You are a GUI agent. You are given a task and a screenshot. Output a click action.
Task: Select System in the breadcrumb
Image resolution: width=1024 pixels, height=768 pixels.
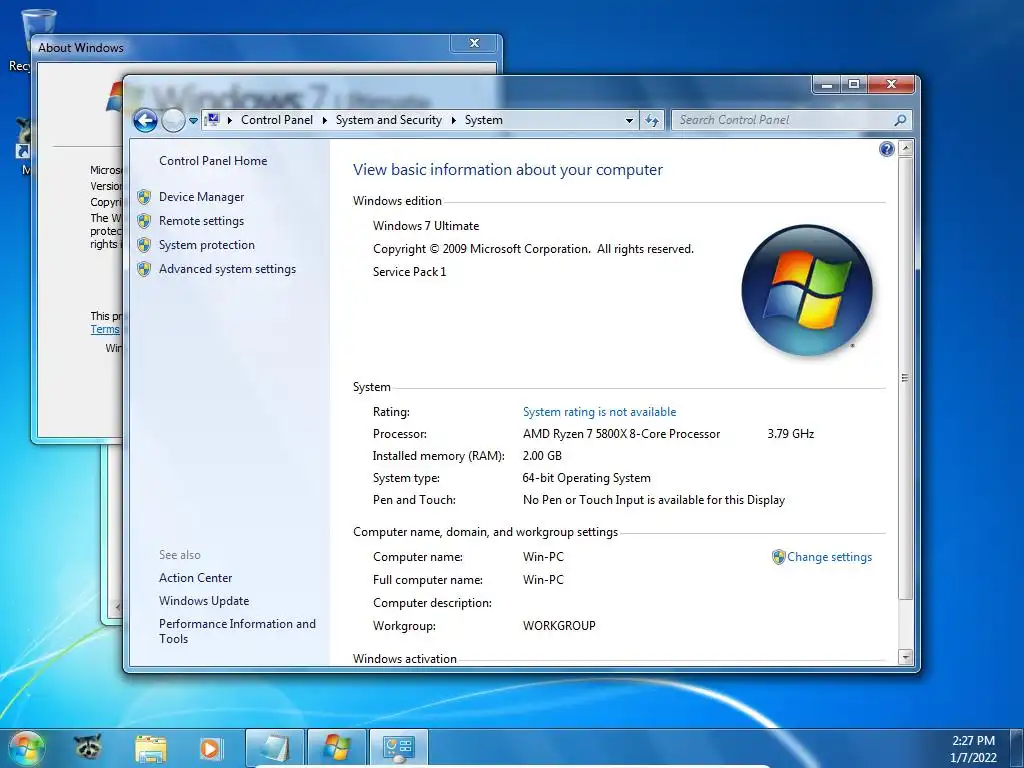(484, 120)
